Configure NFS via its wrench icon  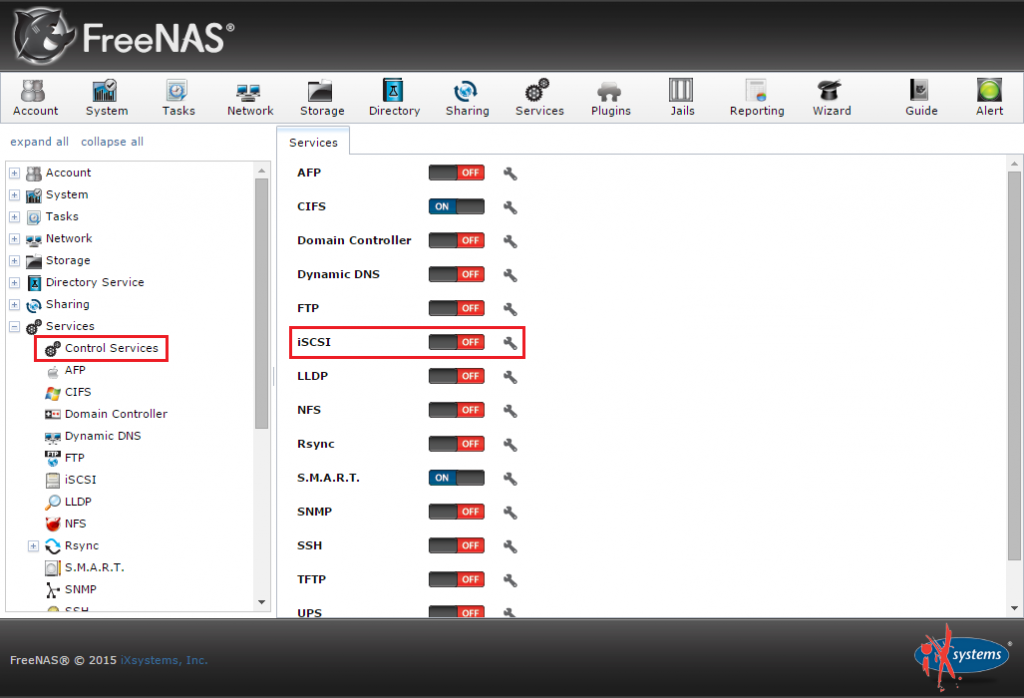[x=510, y=411]
